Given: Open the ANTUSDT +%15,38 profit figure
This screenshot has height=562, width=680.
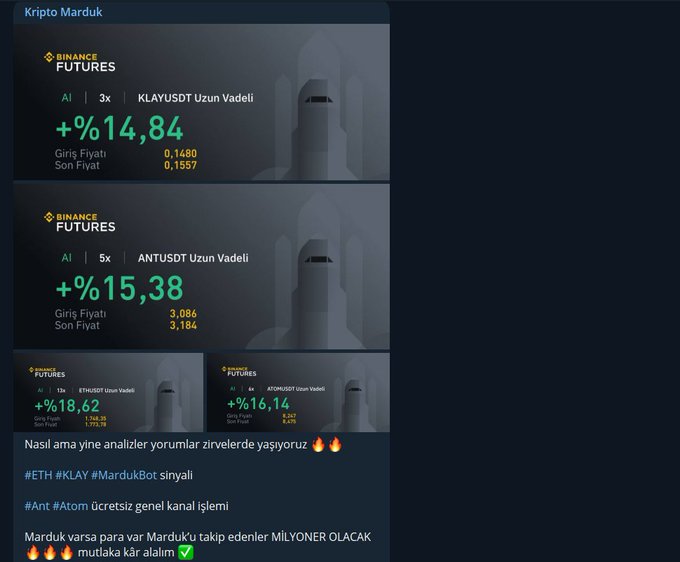Looking at the screenshot, I should [x=120, y=289].
